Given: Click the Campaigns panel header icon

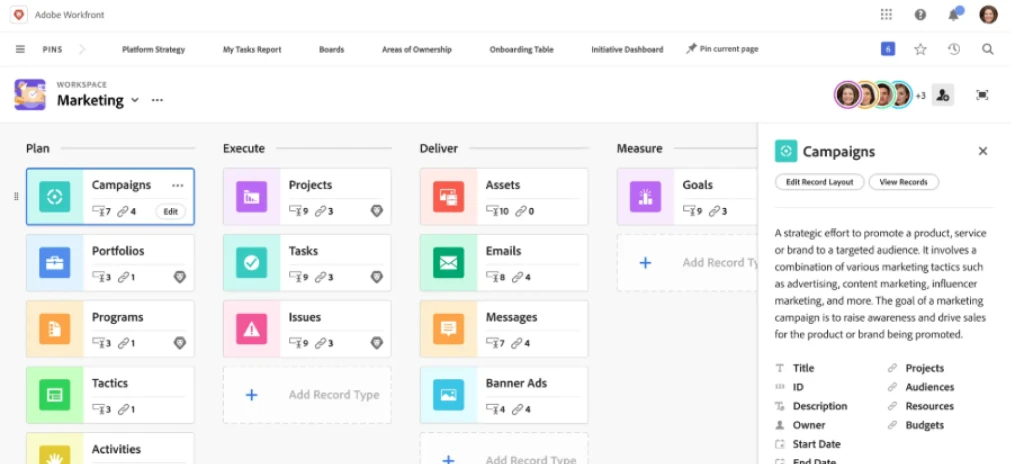Looking at the screenshot, I should click(x=786, y=151).
